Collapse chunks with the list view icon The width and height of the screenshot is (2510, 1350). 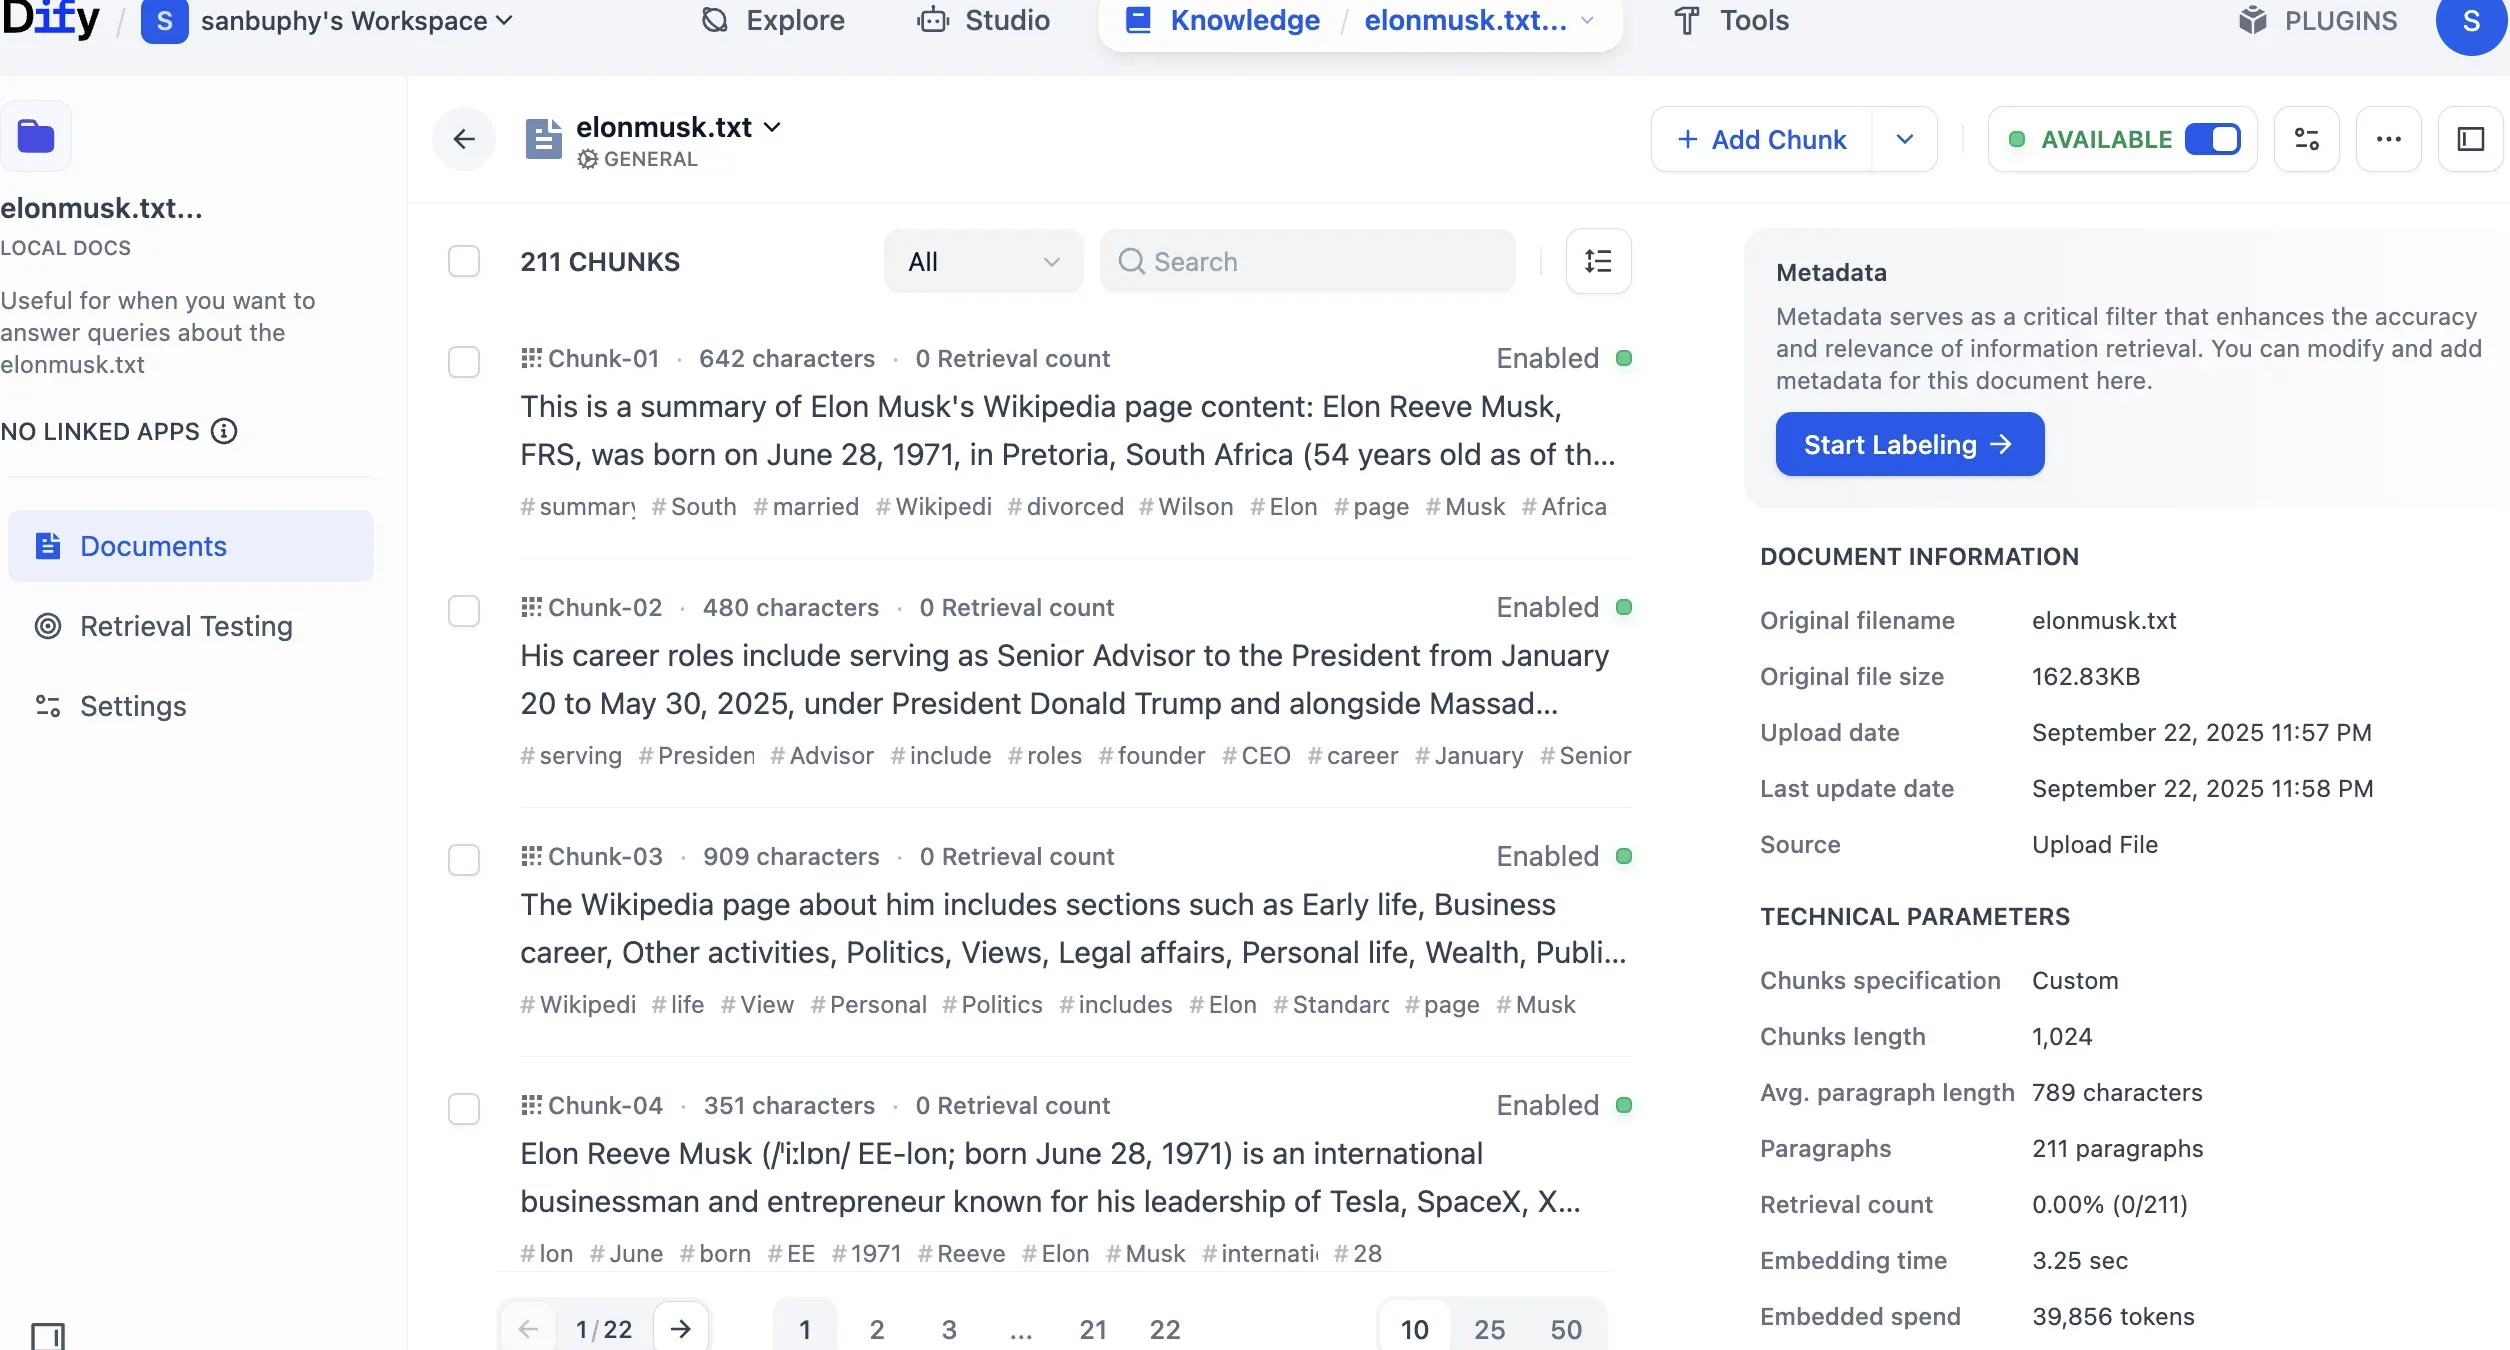coord(1598,261)
